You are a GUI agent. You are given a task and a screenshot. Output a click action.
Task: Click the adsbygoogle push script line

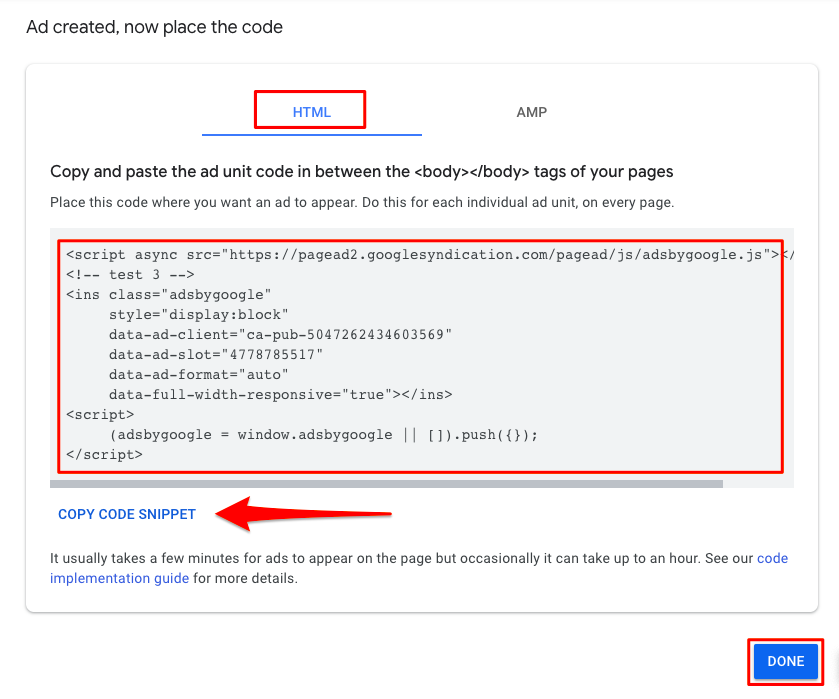(323, 435)
